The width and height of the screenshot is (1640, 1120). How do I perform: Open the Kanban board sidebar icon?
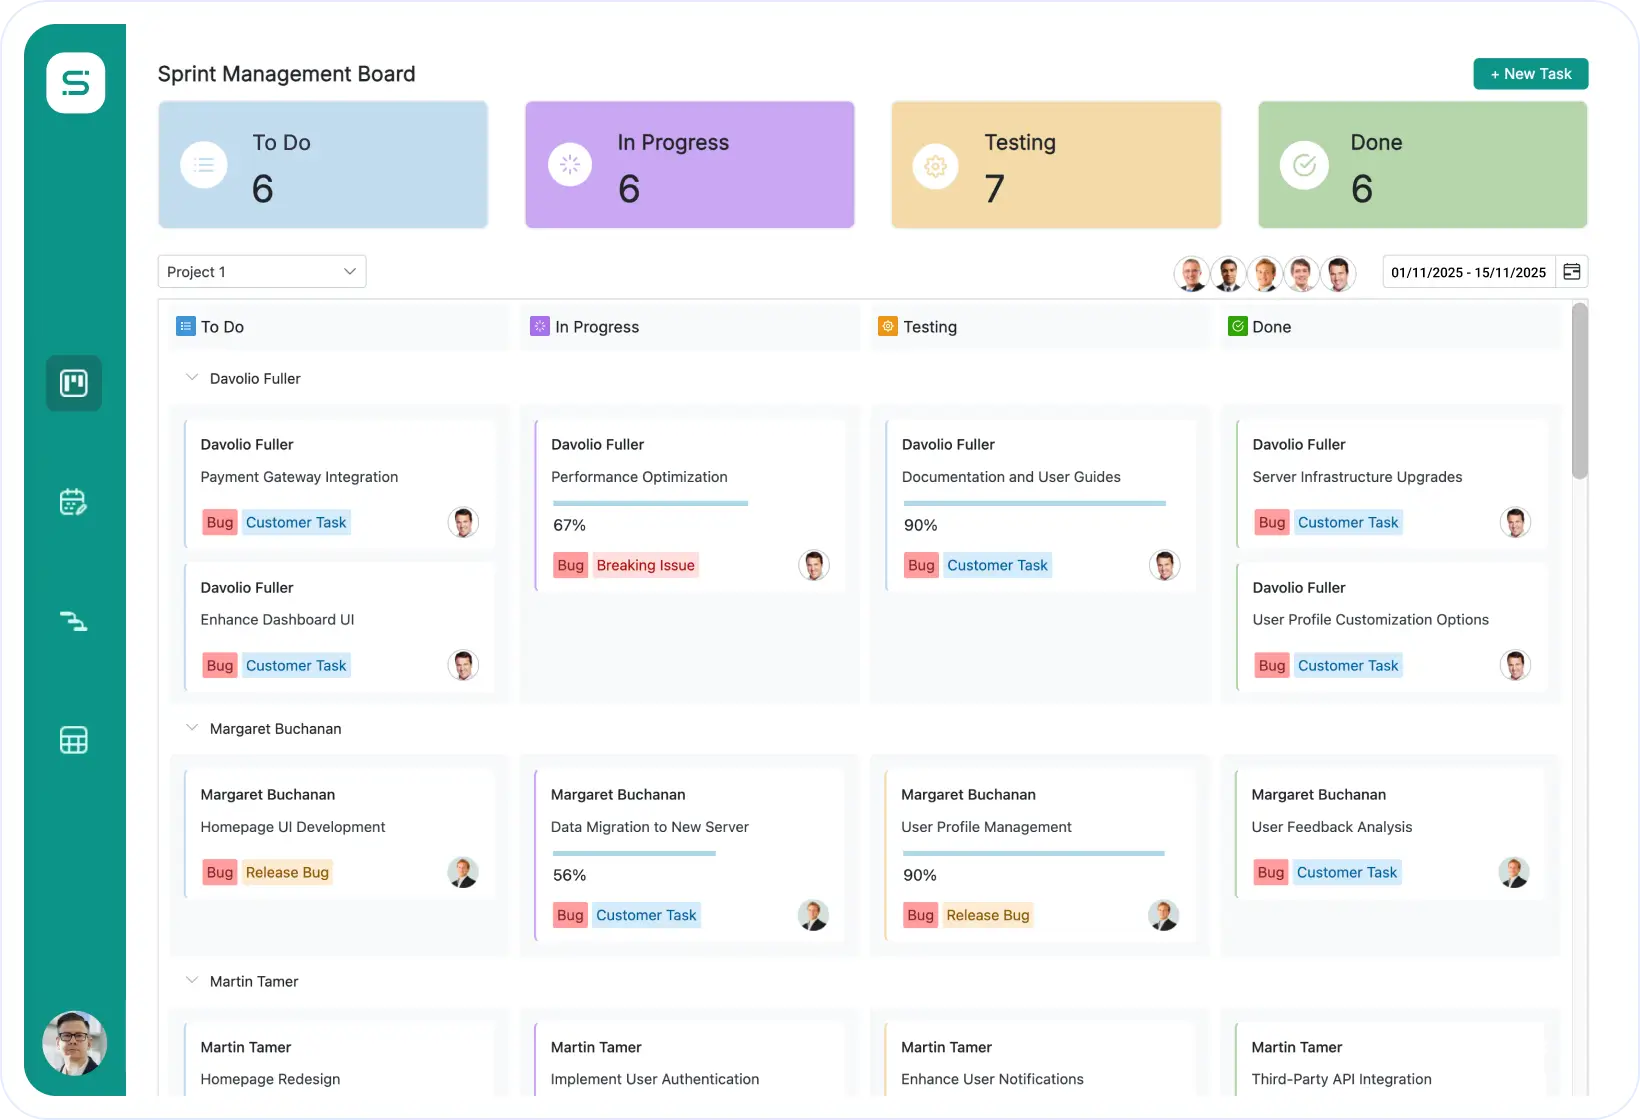[x=74, y=383]
